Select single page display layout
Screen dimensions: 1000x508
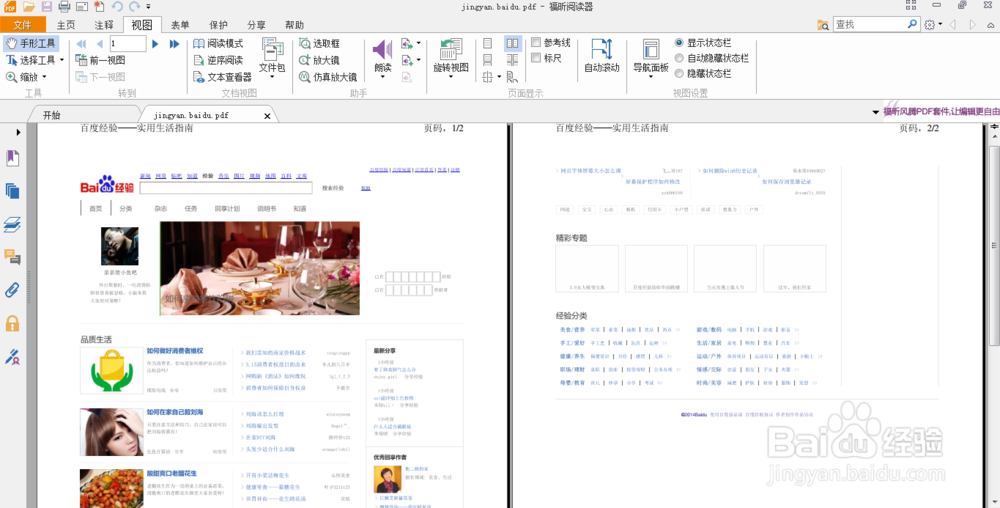(x=488, y=43)
